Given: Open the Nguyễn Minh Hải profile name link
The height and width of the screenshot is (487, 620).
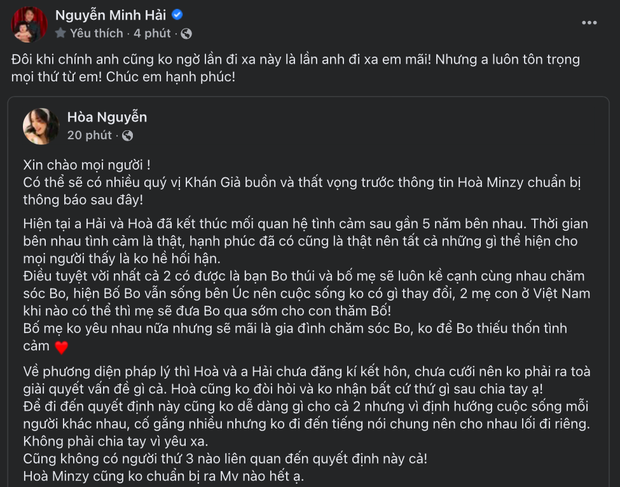Looking at the screenshot, I should 109,15.
